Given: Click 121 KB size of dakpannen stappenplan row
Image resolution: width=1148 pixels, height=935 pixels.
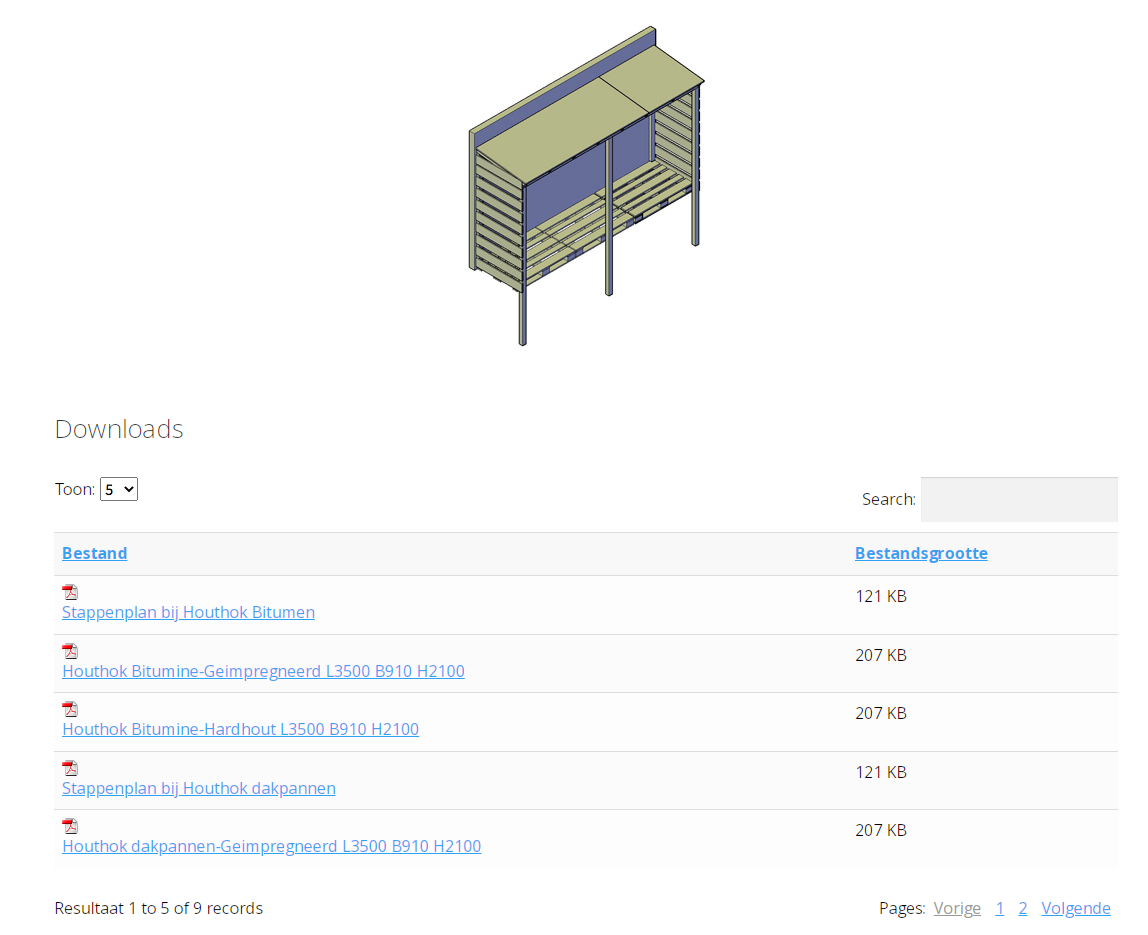Looking at the screenshot, I should tap(881, 772).
